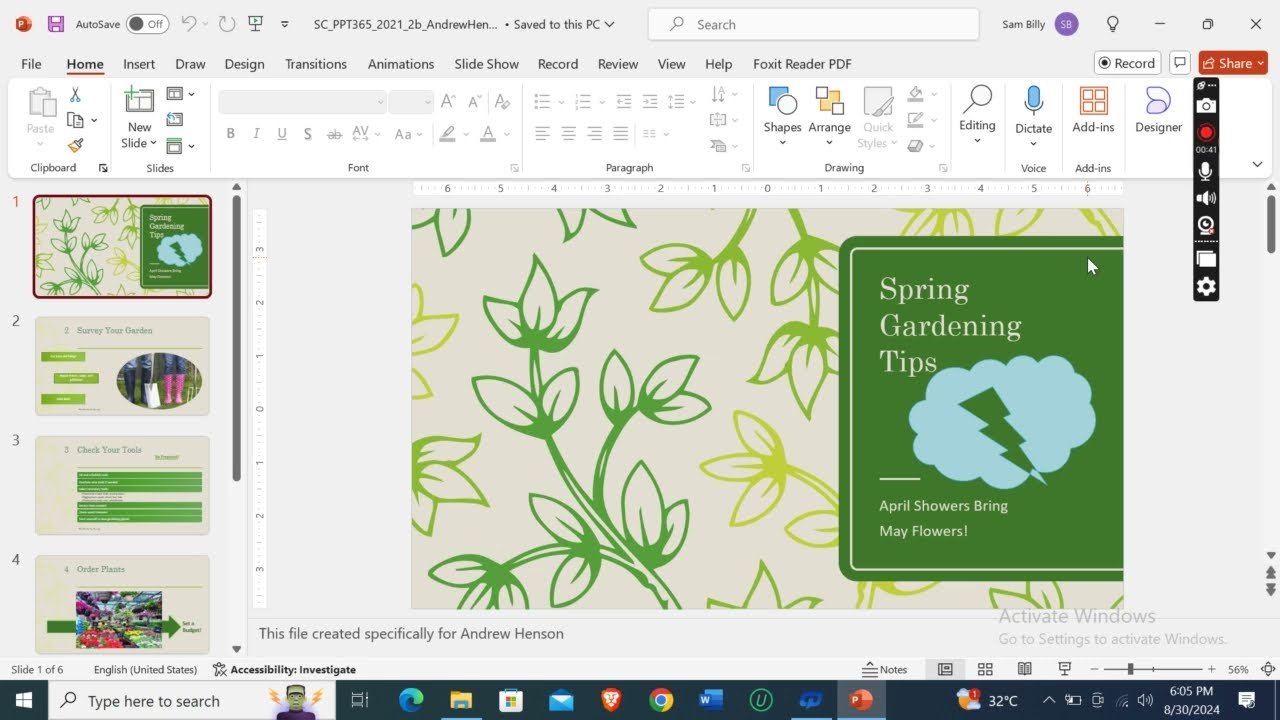1280x720 pixels.
Task: Toggle Align Left paragraph button
Action: (542, 134)
